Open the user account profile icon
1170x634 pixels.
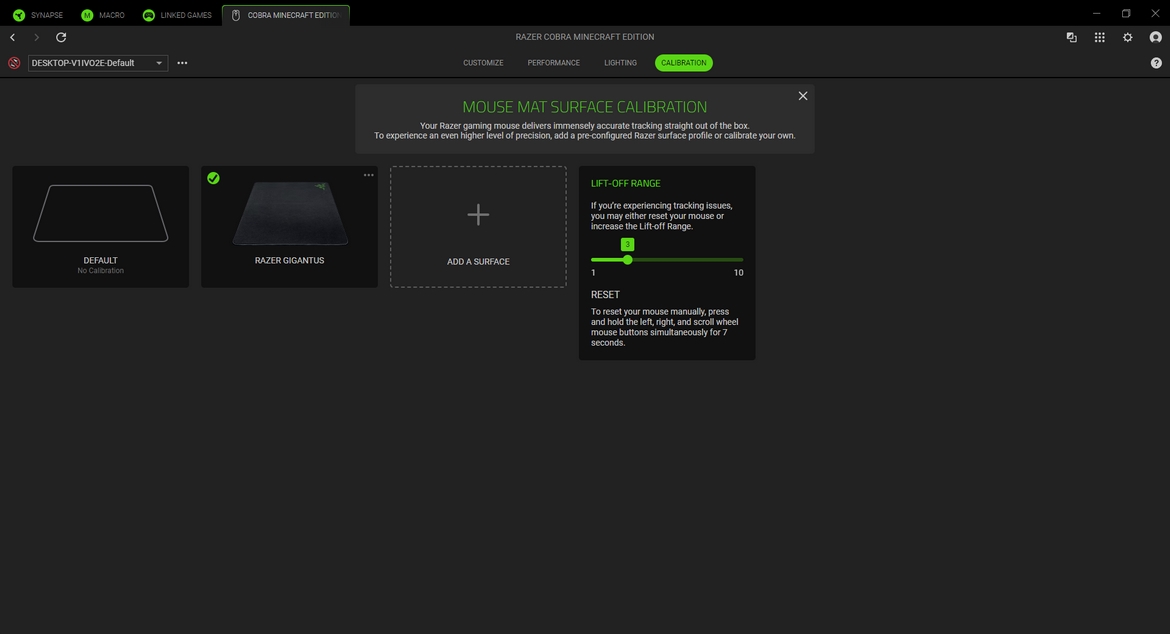1156,37
